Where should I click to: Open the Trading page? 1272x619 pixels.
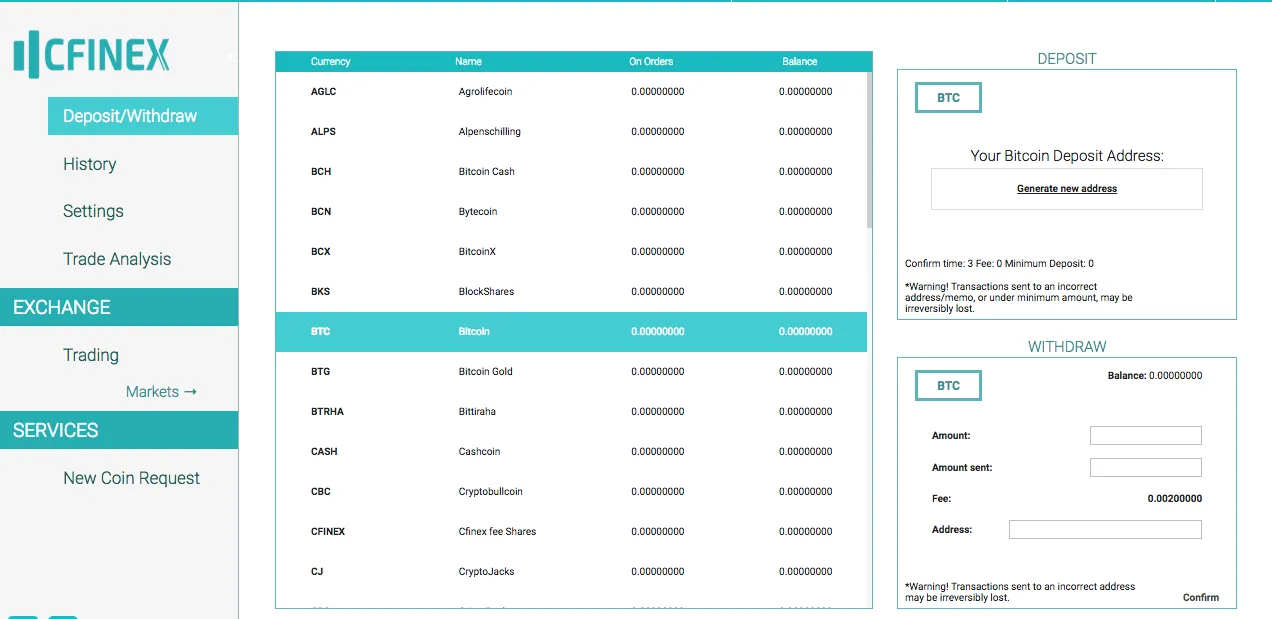pos(91,355)
